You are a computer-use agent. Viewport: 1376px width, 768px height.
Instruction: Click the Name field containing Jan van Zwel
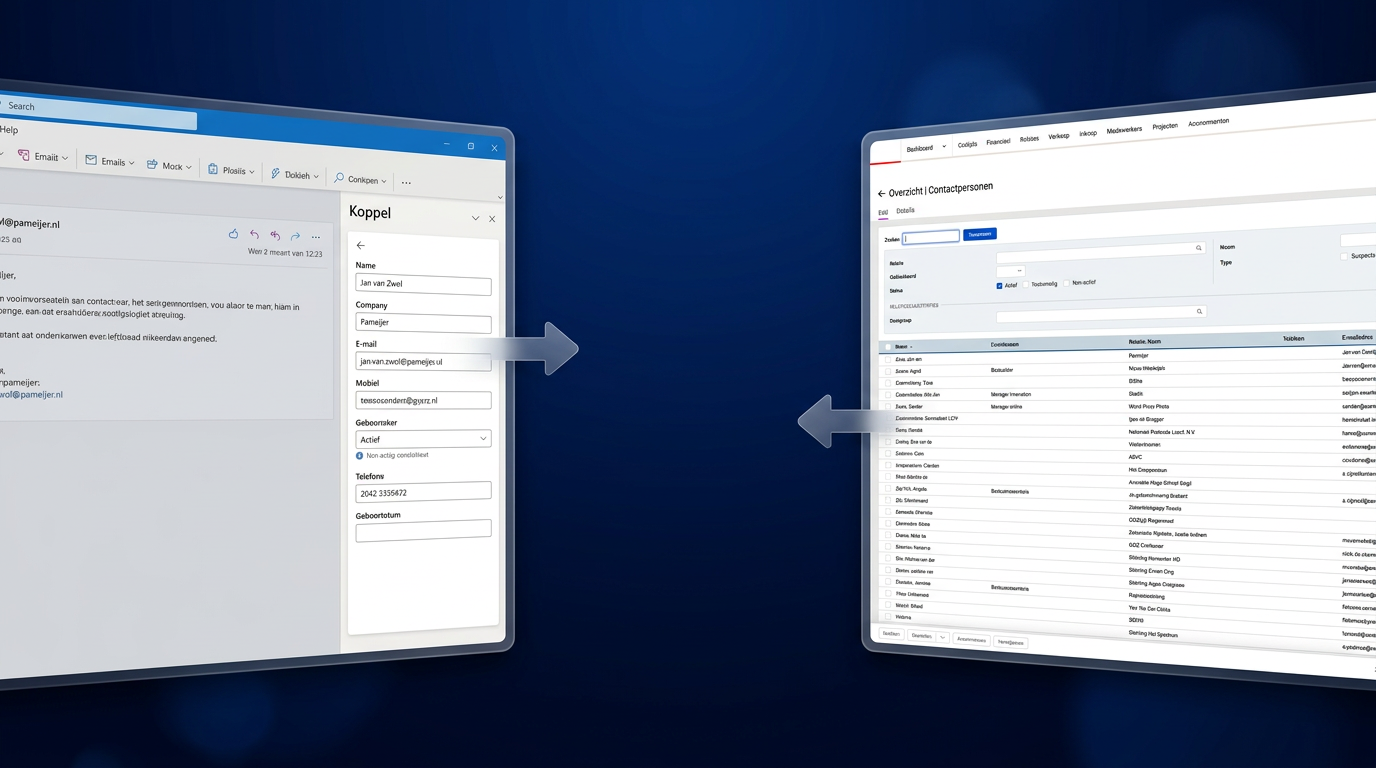423,284
